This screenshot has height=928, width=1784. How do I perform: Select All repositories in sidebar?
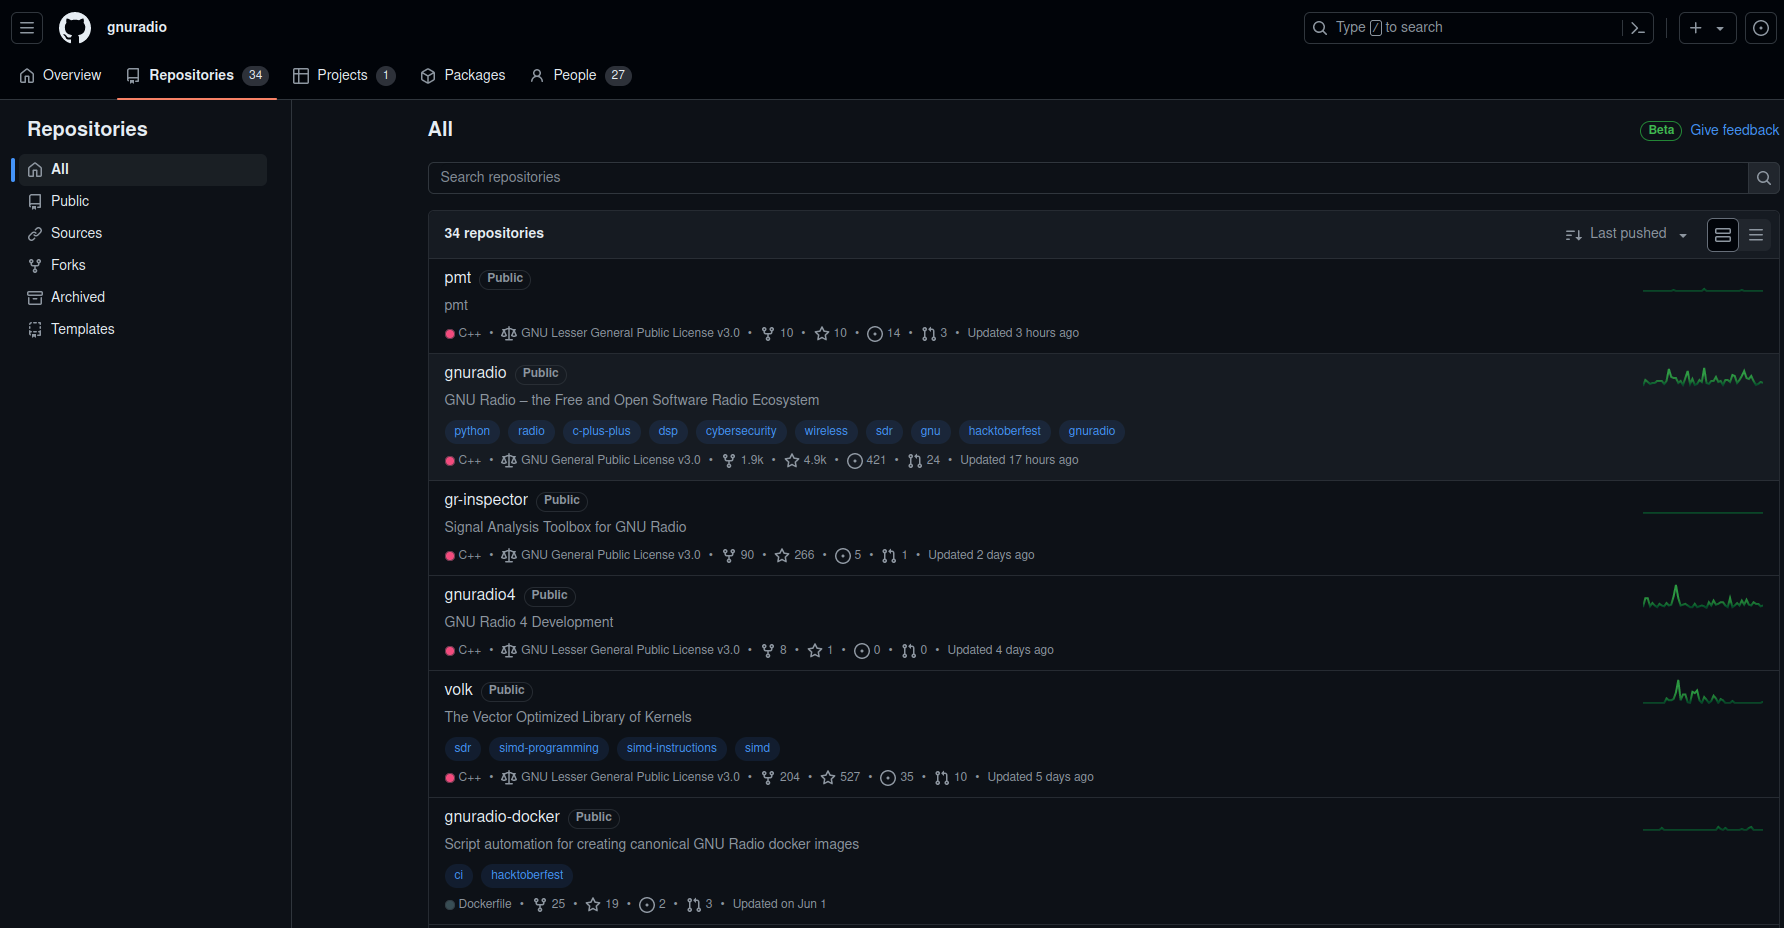pos(143,169)
